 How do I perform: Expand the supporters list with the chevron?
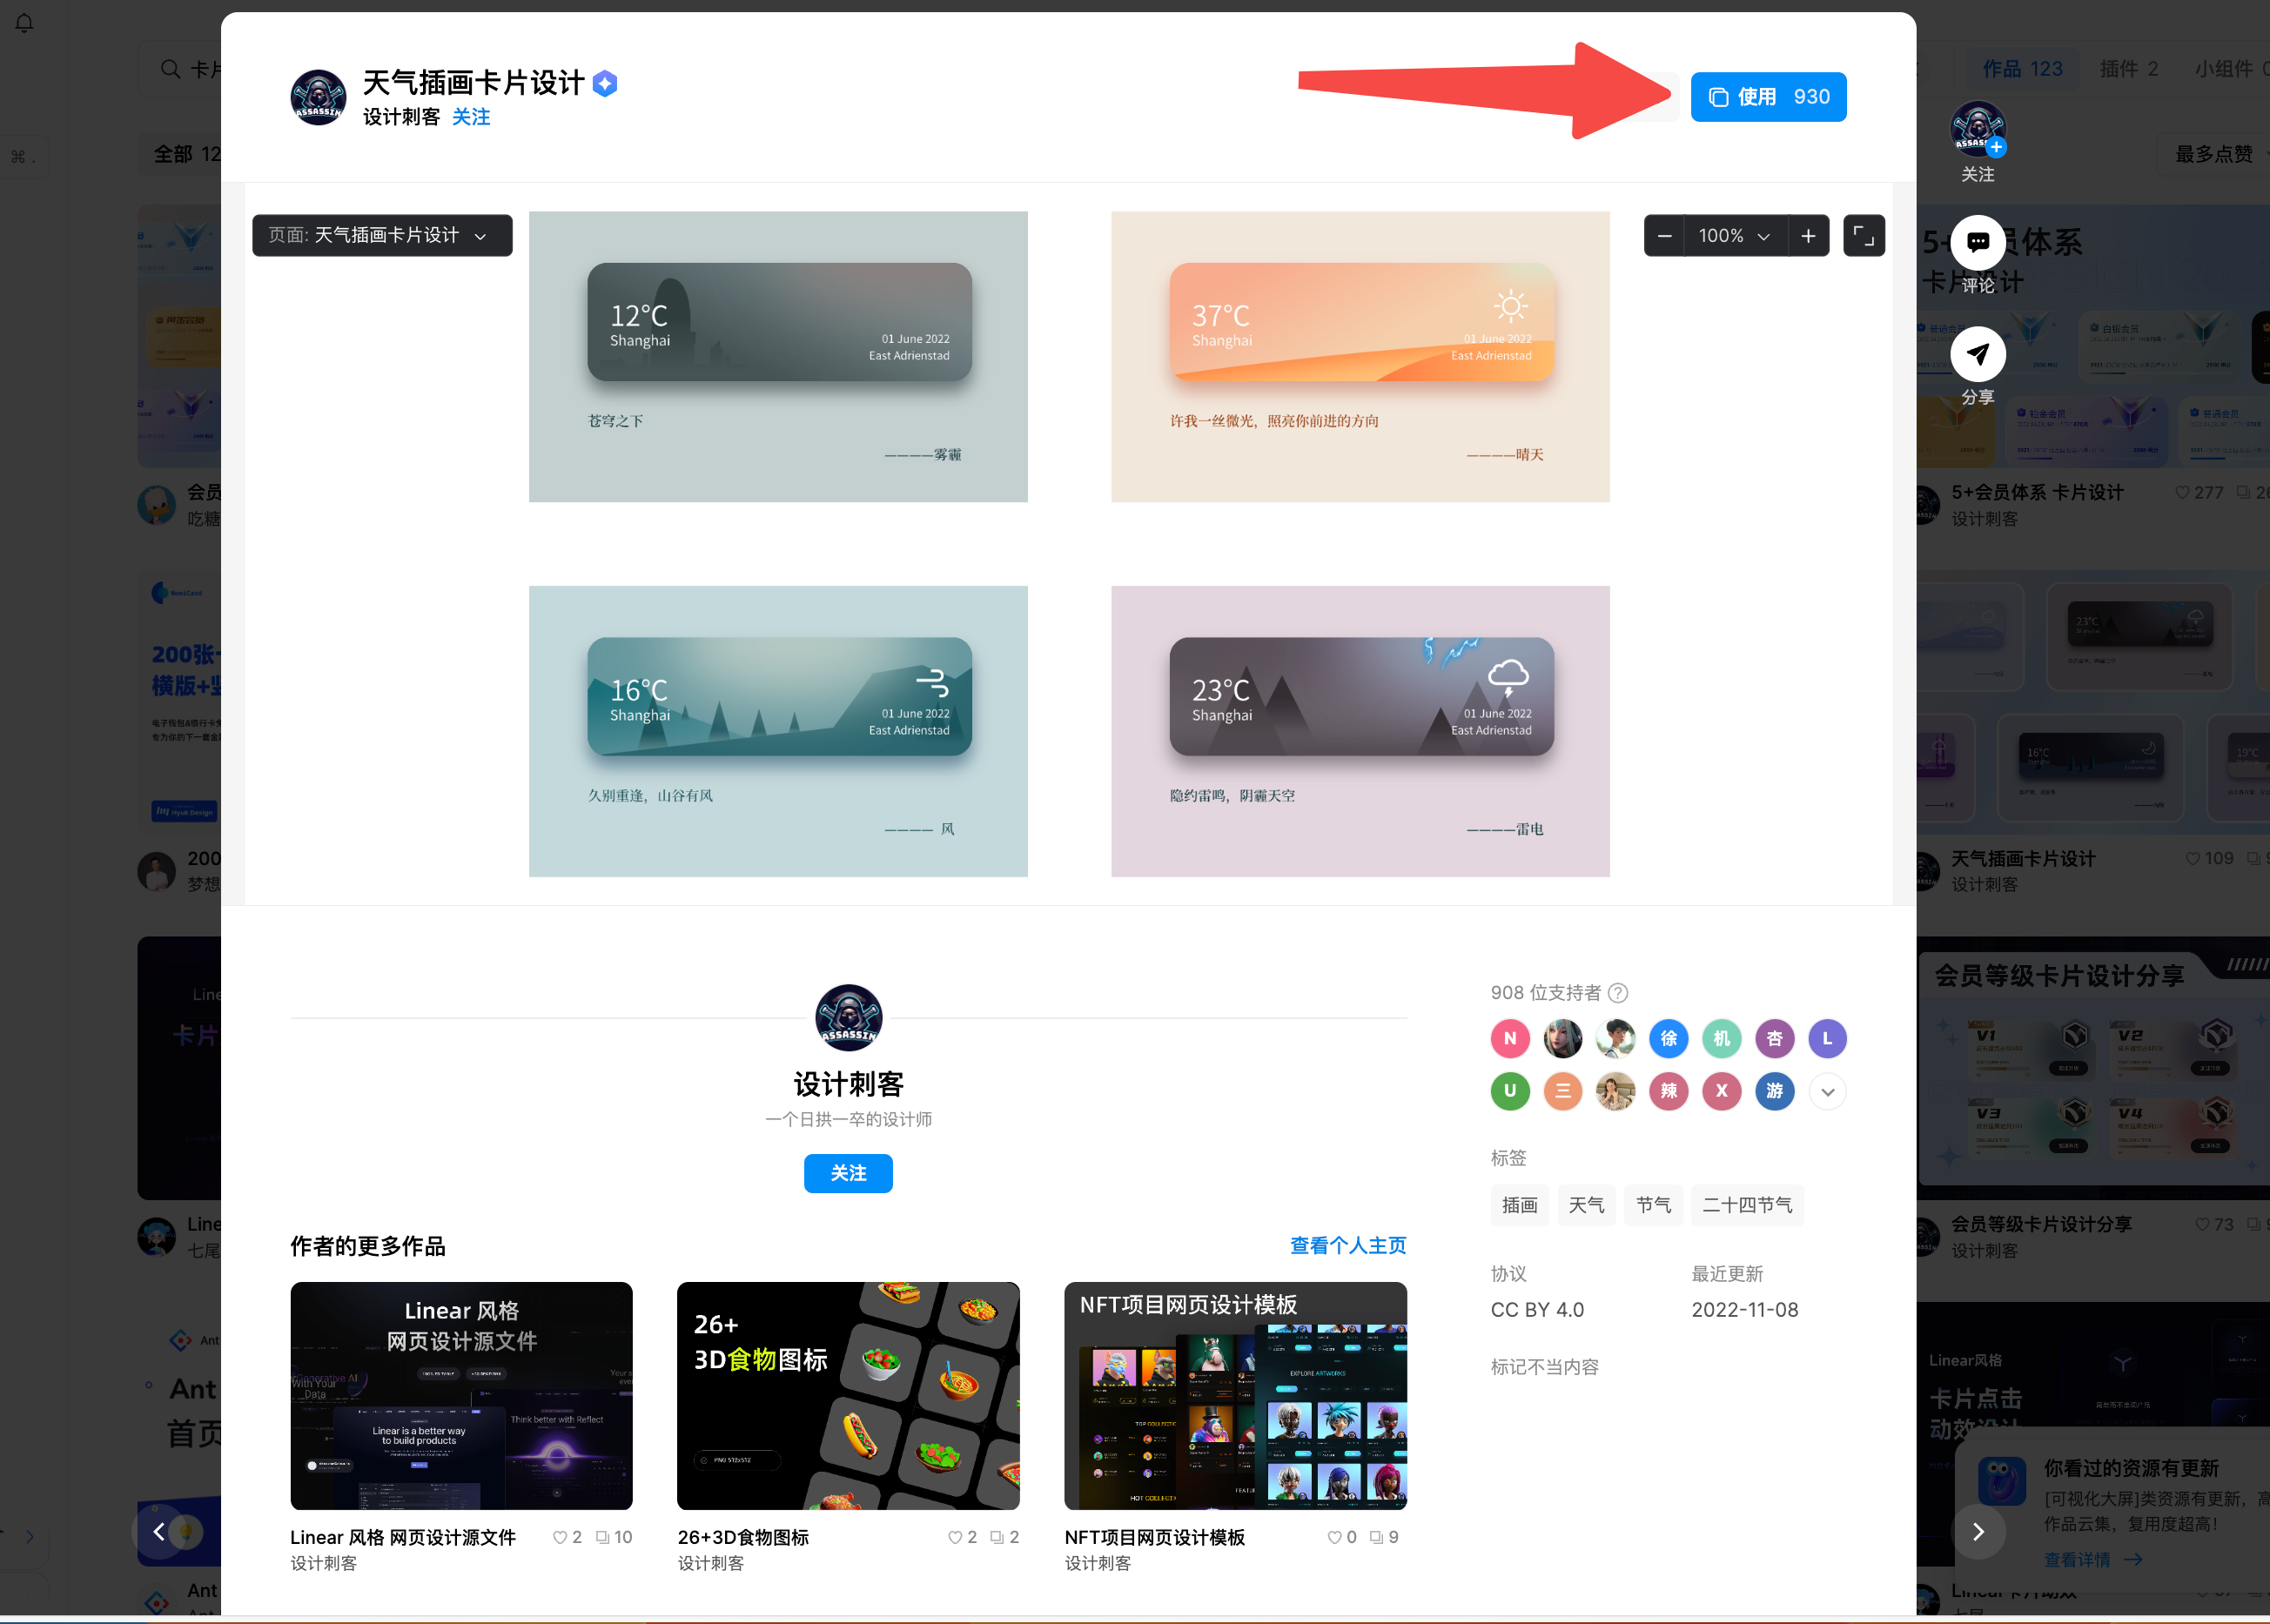(1827, 1092)
